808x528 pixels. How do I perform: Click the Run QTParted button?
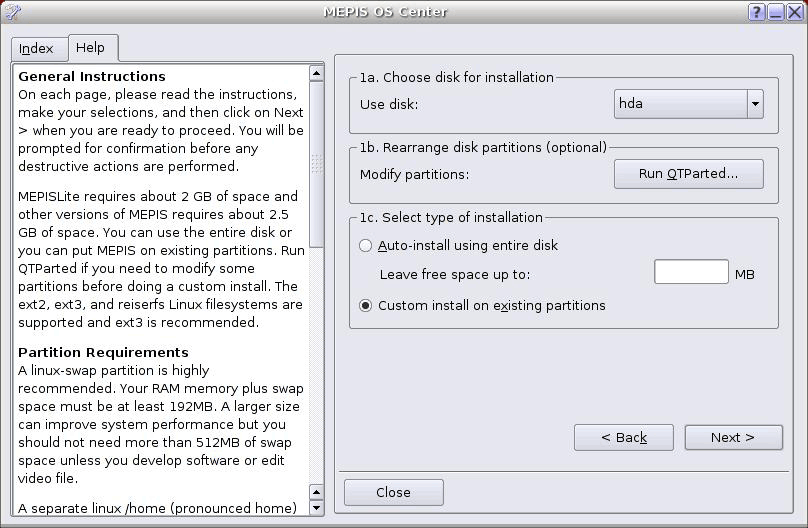click(x=688, y=174)
